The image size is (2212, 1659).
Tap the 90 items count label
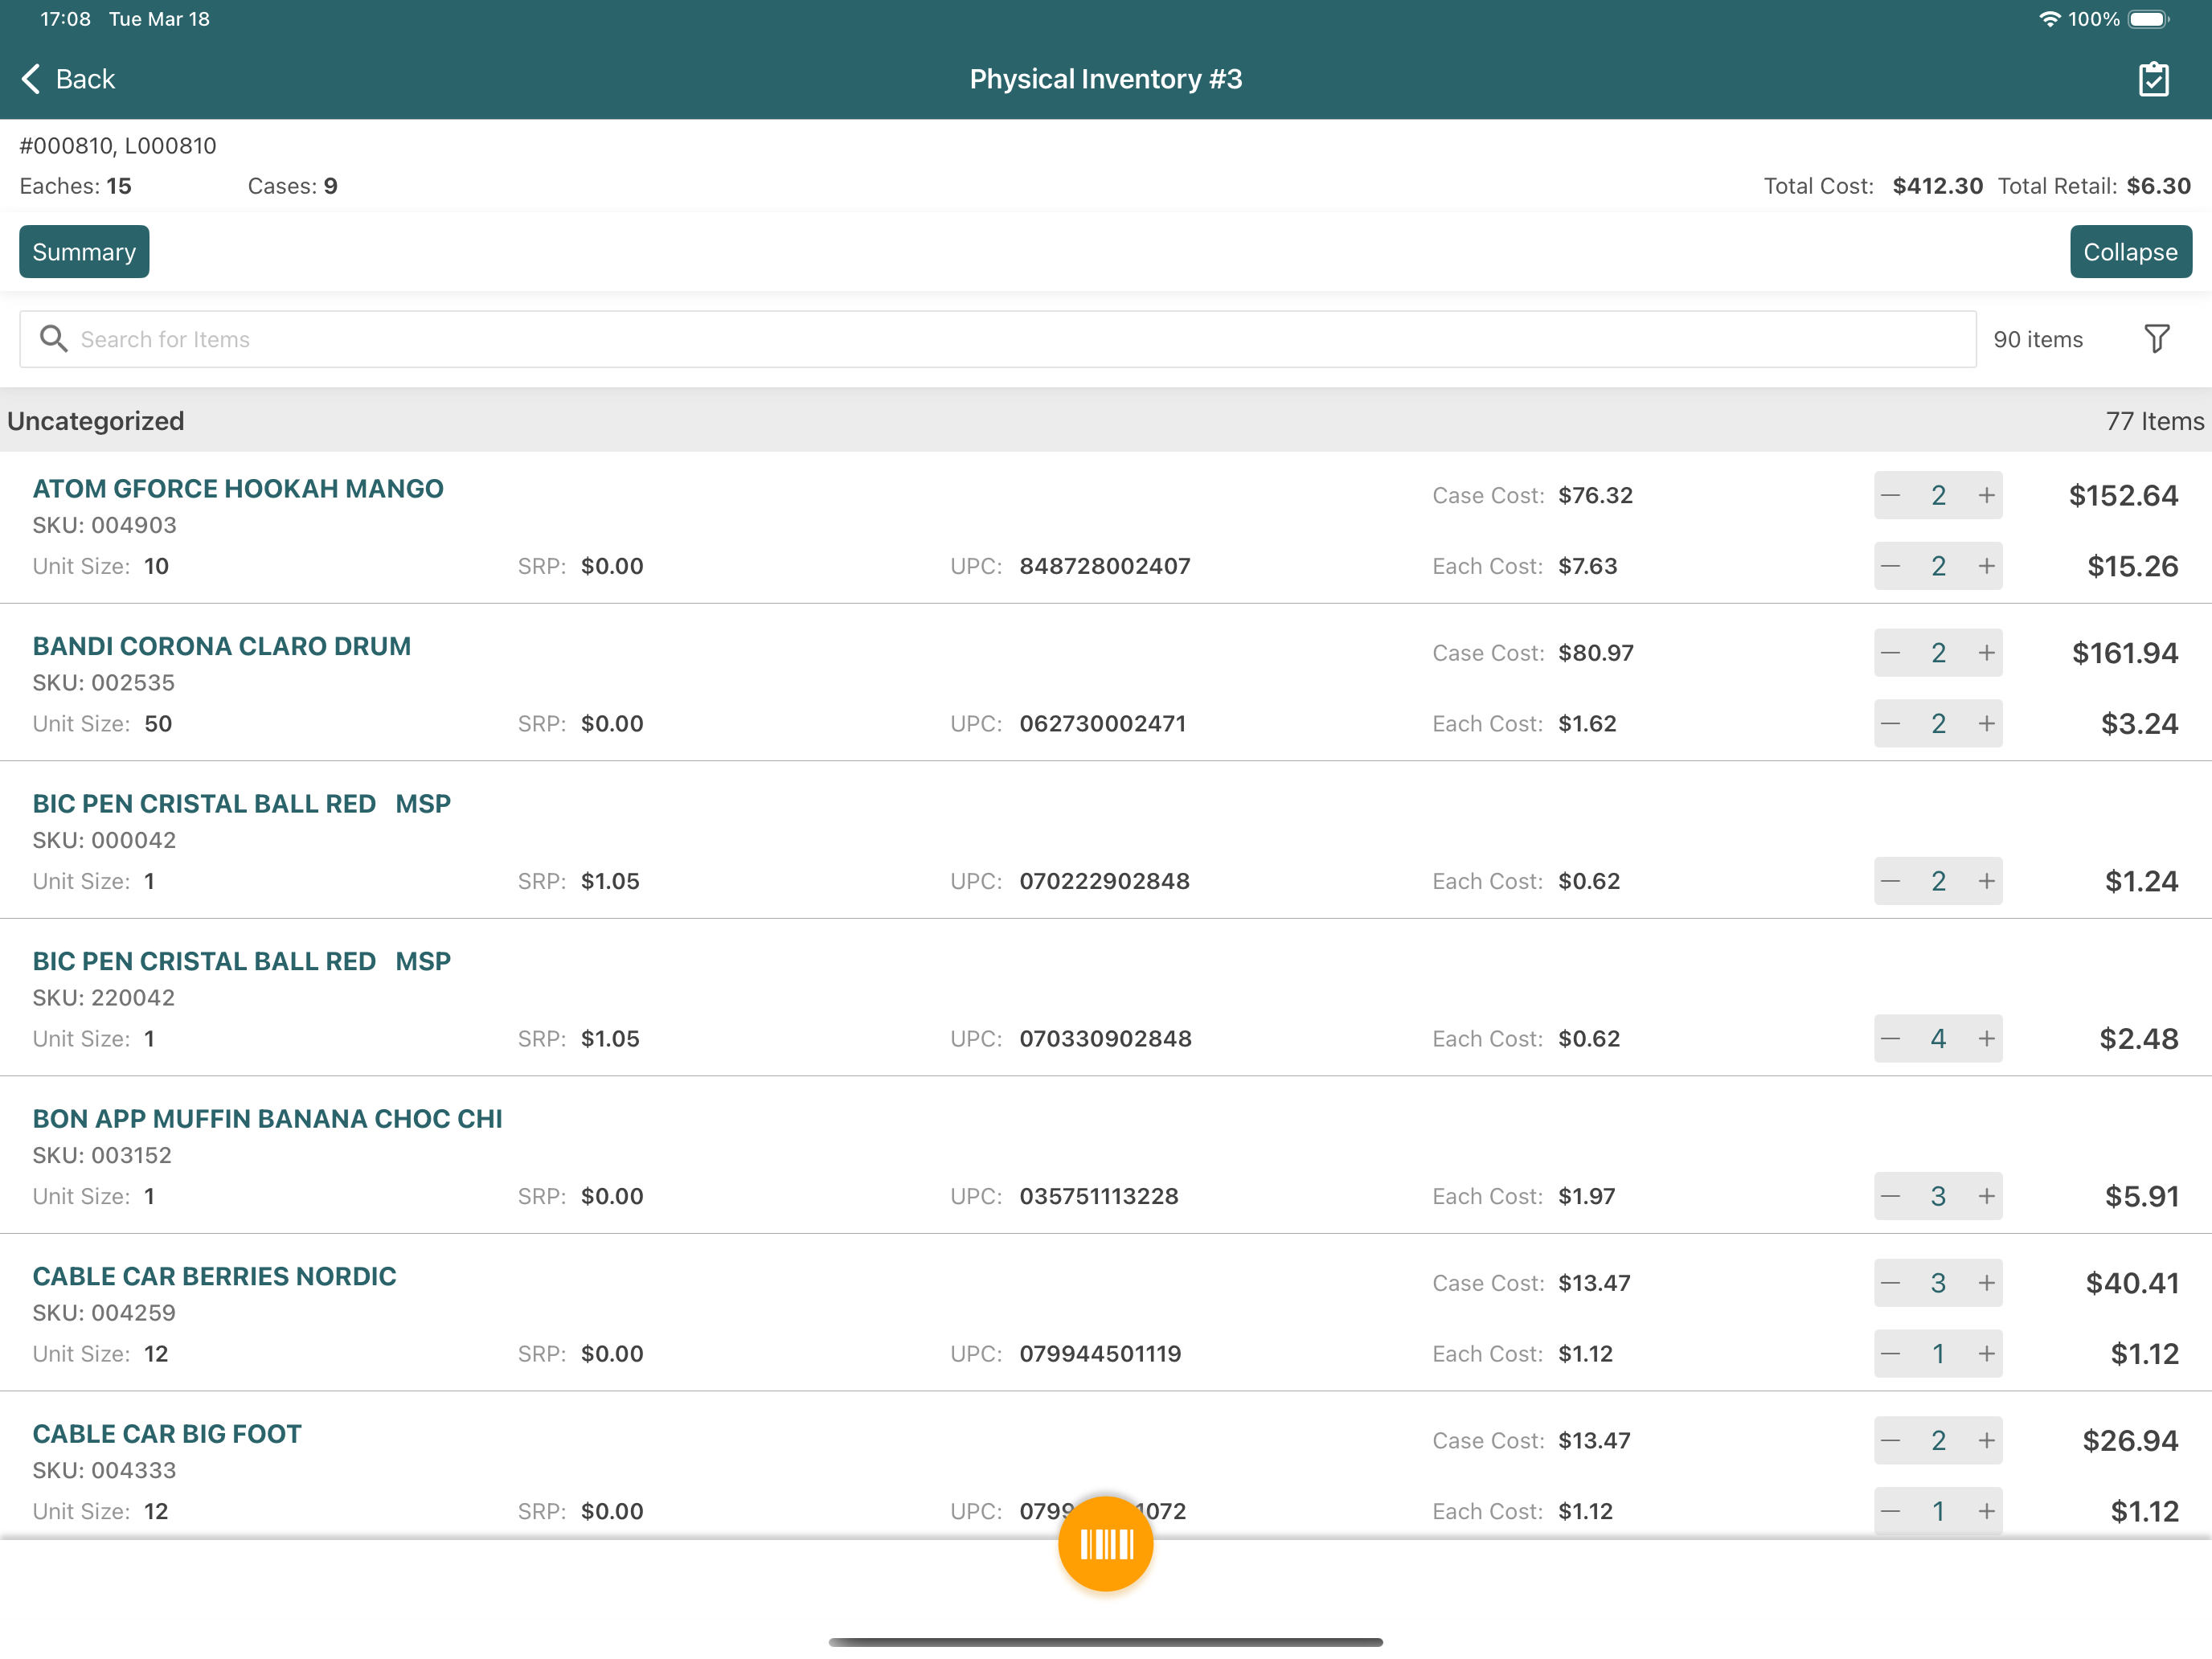click(2038, 340)
